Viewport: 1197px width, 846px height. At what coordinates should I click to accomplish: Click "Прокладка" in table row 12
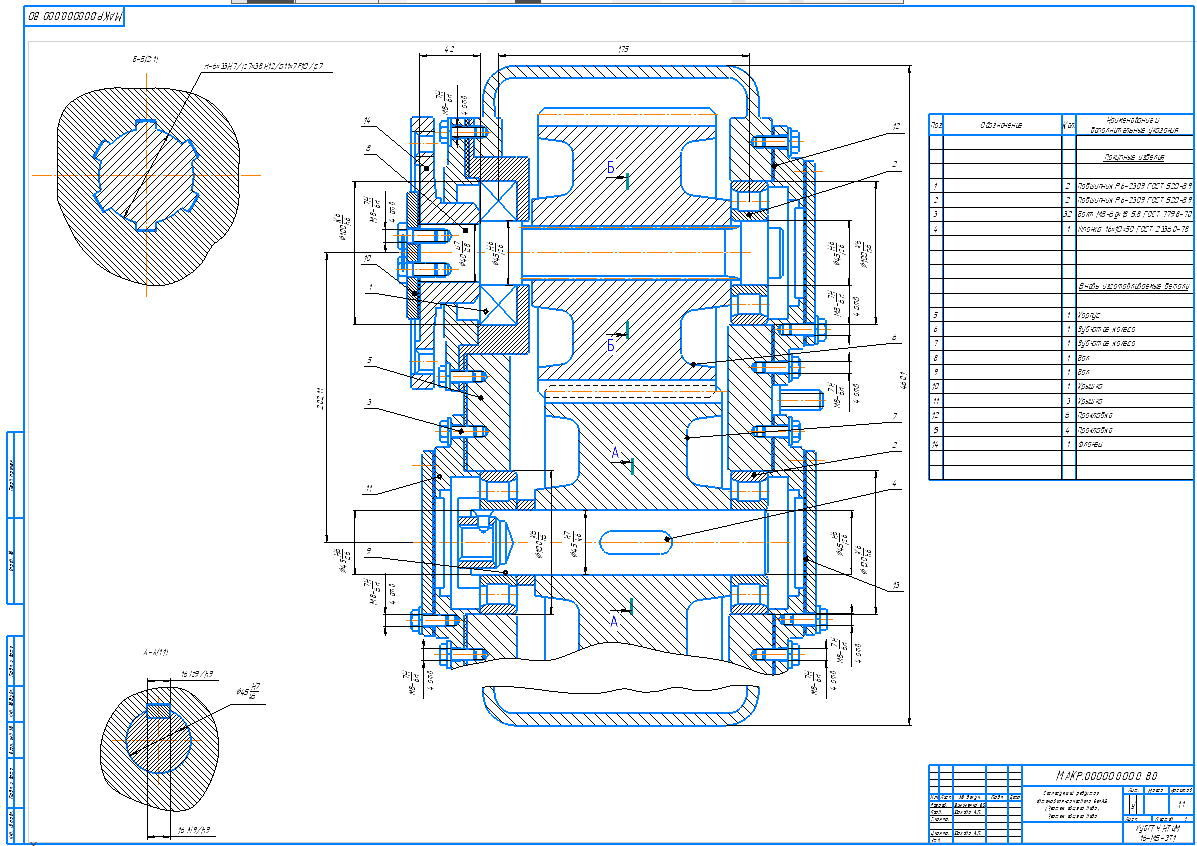point(1095,415)
